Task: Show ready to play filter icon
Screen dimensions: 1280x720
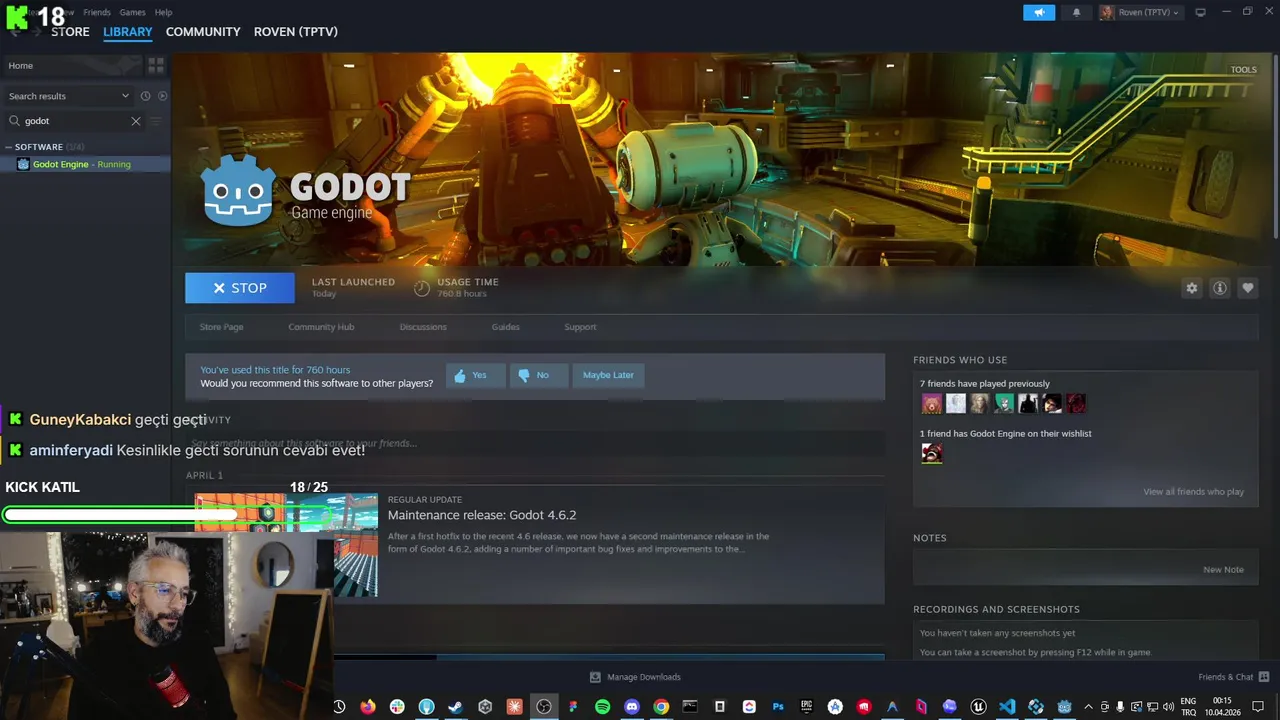Action: [x=163, y=96]
